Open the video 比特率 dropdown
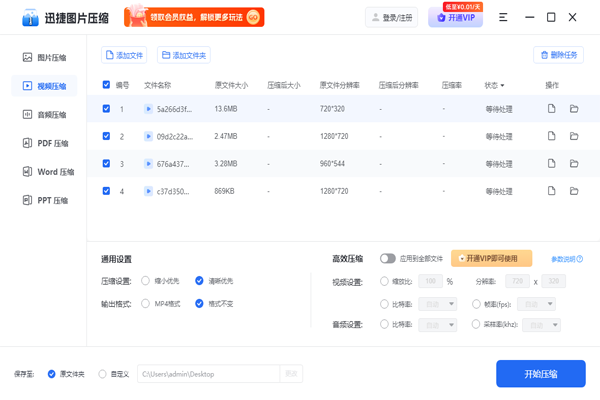 click(x=437, y=303)
